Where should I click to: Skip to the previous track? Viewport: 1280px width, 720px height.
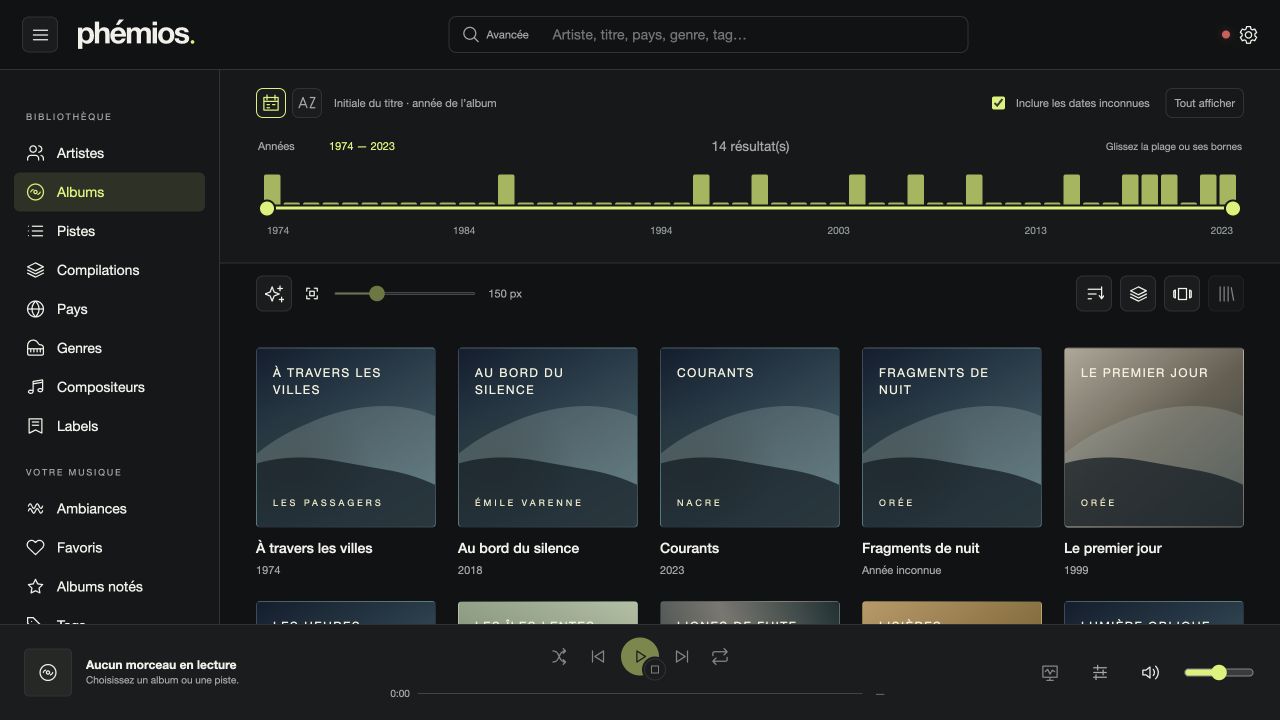click(x=598, y=657)
